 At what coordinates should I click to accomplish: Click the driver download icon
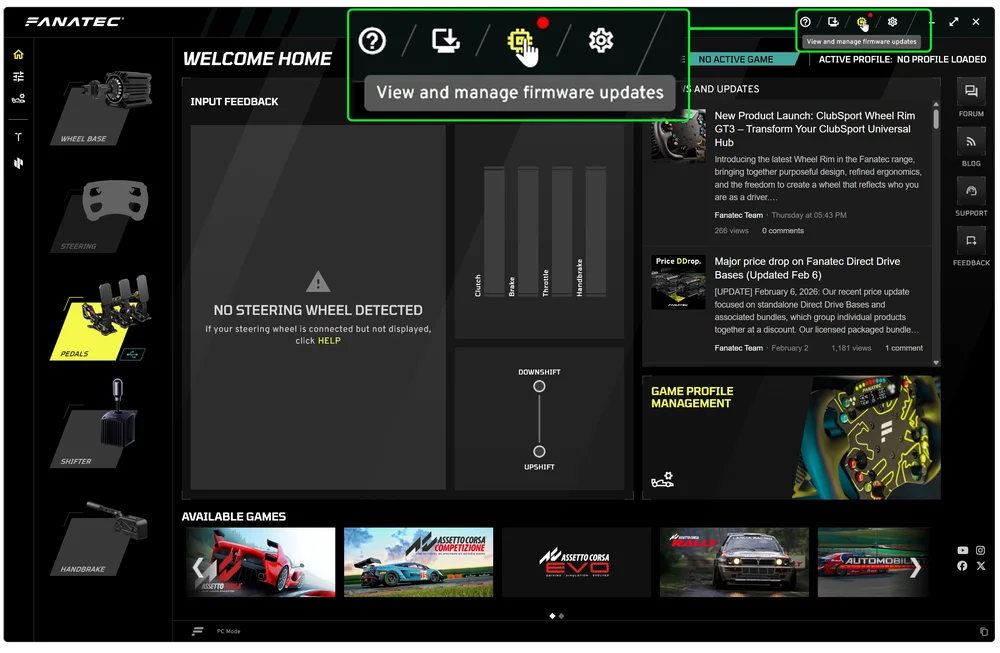(833, 22)
